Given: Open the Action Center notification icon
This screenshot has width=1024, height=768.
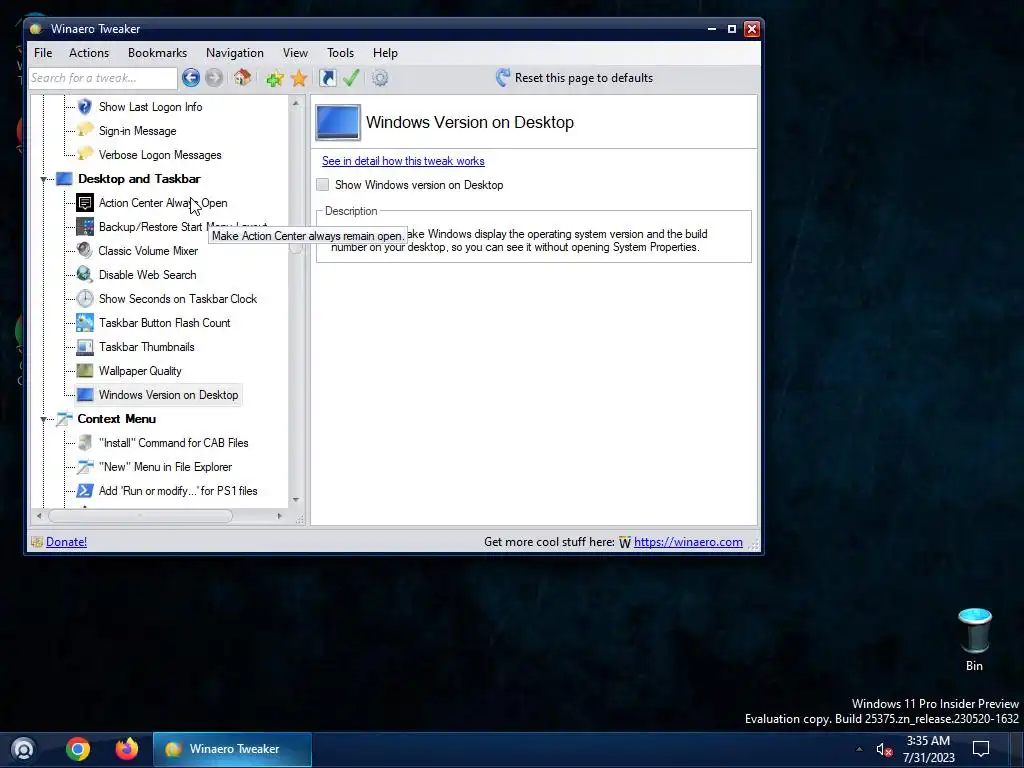Looking at the screenshot, I should coord(980,749).
